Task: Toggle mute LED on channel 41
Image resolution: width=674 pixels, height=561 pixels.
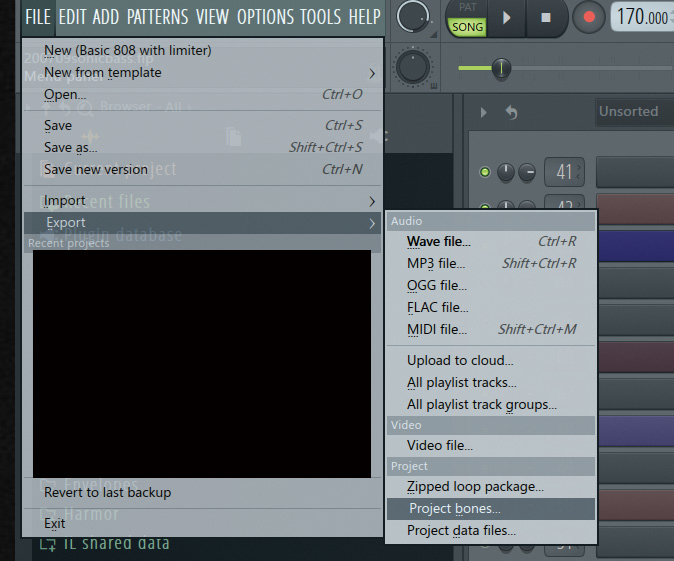Action: 485,172
